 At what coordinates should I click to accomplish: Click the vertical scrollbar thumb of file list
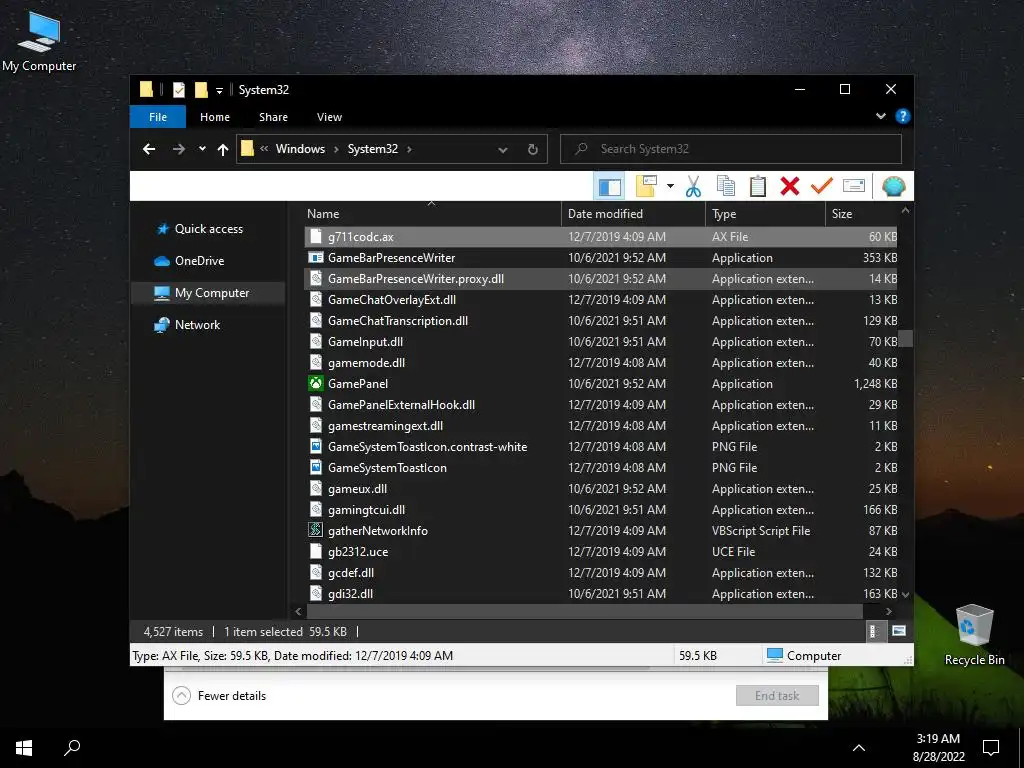(905, 338)
